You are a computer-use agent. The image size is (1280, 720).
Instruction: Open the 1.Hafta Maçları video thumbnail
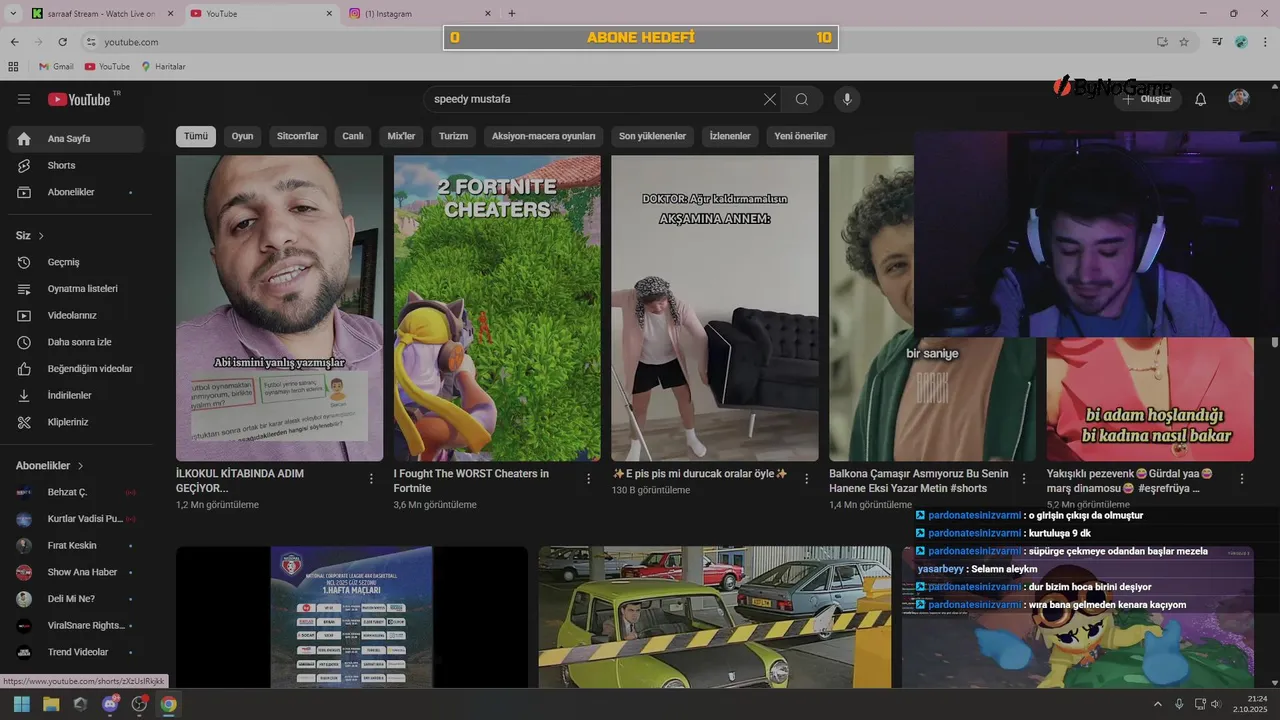[x=352, y=617]
